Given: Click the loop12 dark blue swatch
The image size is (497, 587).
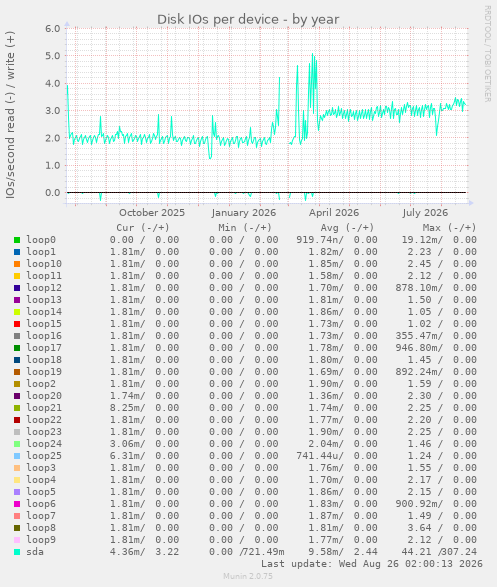Looking at the screenshot, I should [17, 288].
